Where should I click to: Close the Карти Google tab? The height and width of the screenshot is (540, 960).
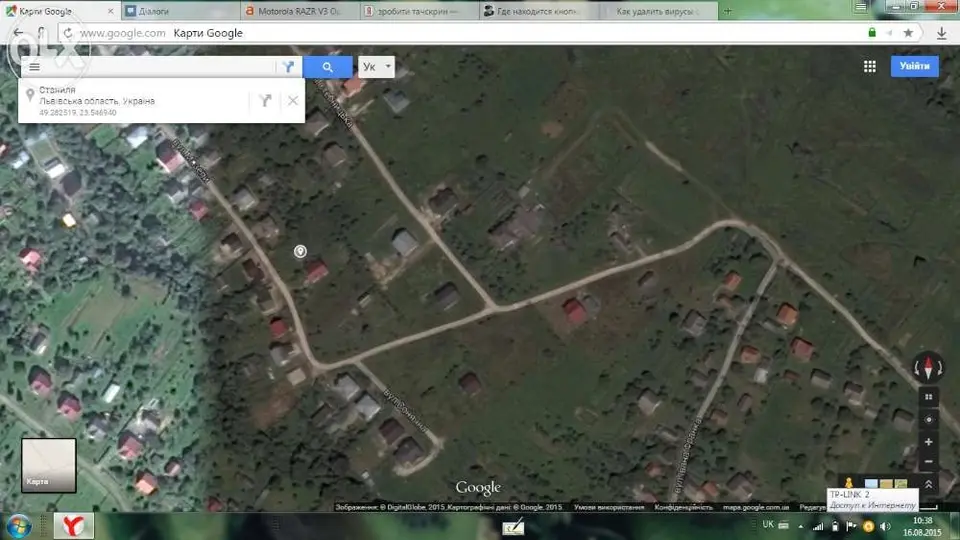(x=110, y=11)
